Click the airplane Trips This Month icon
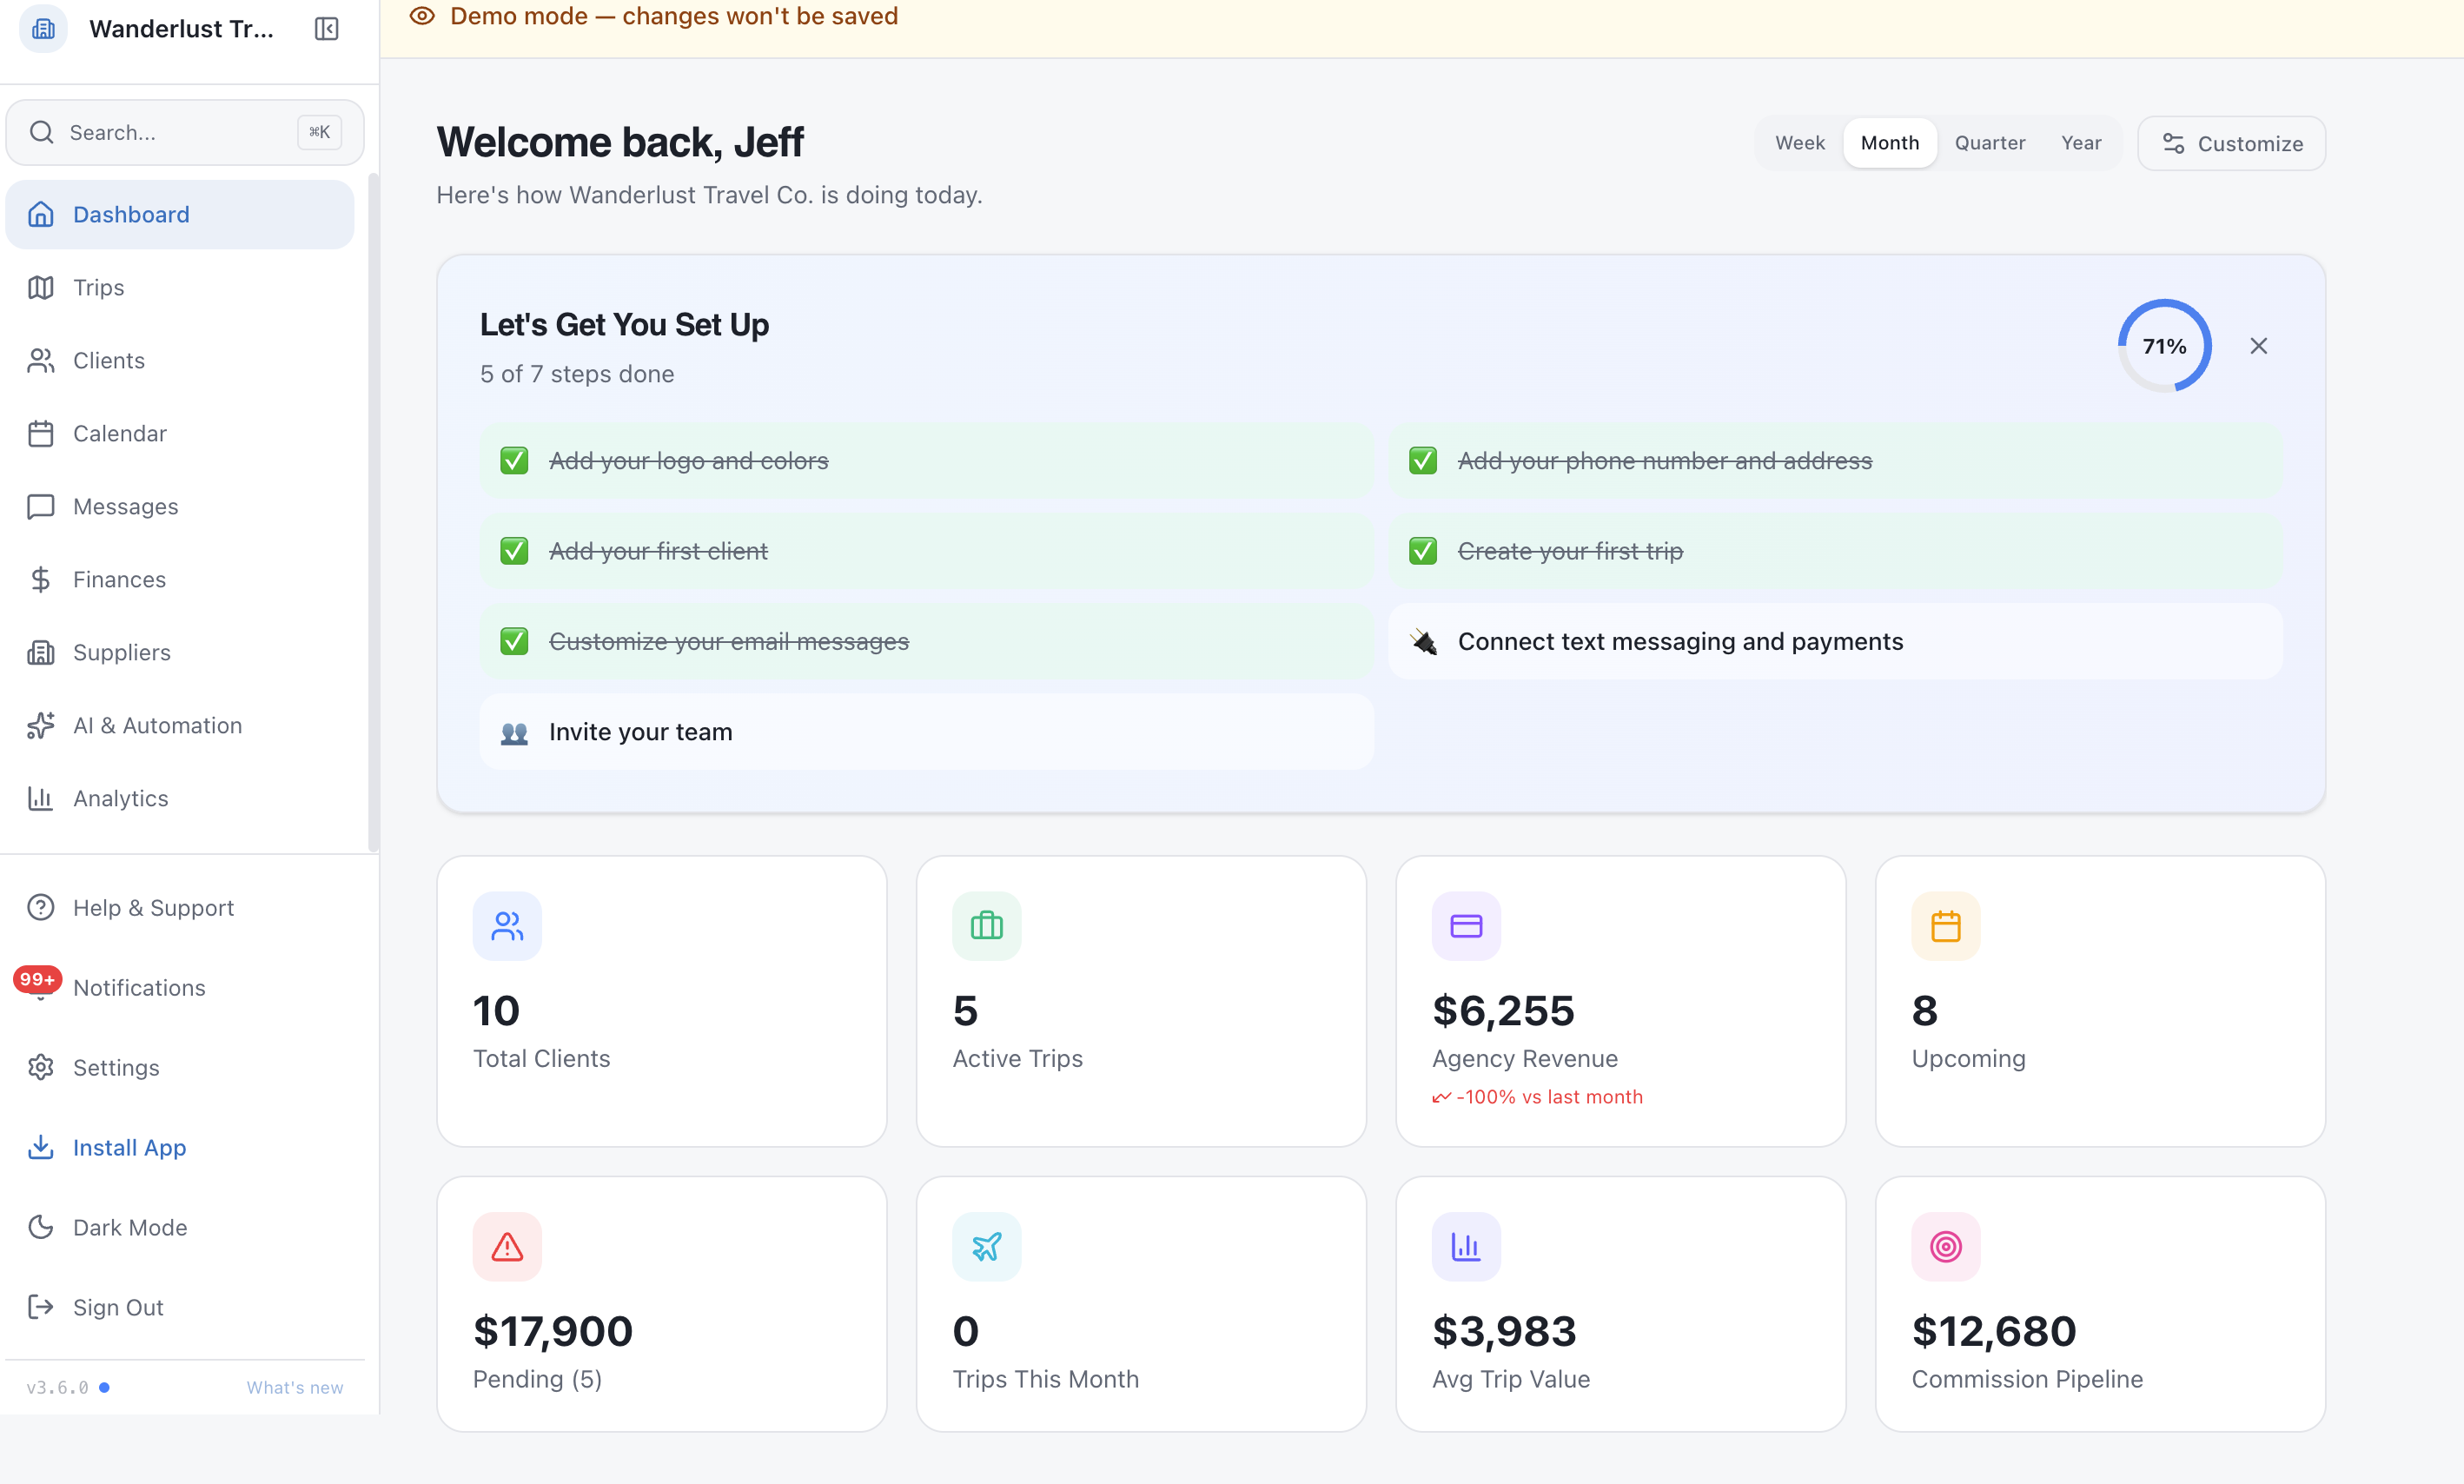This screenshot has width=2464, height=1484. click(986, 1246)
